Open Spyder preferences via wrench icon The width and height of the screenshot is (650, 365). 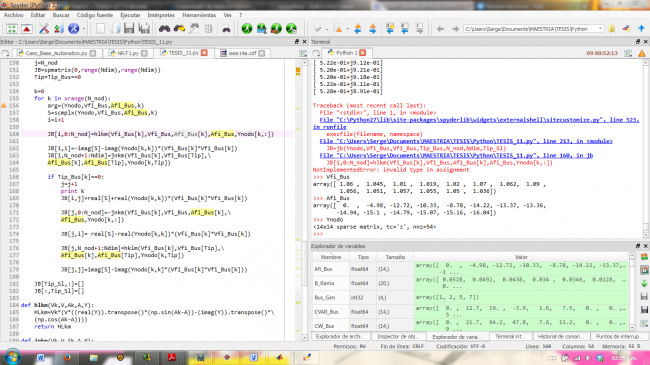[x=44, y=29]
